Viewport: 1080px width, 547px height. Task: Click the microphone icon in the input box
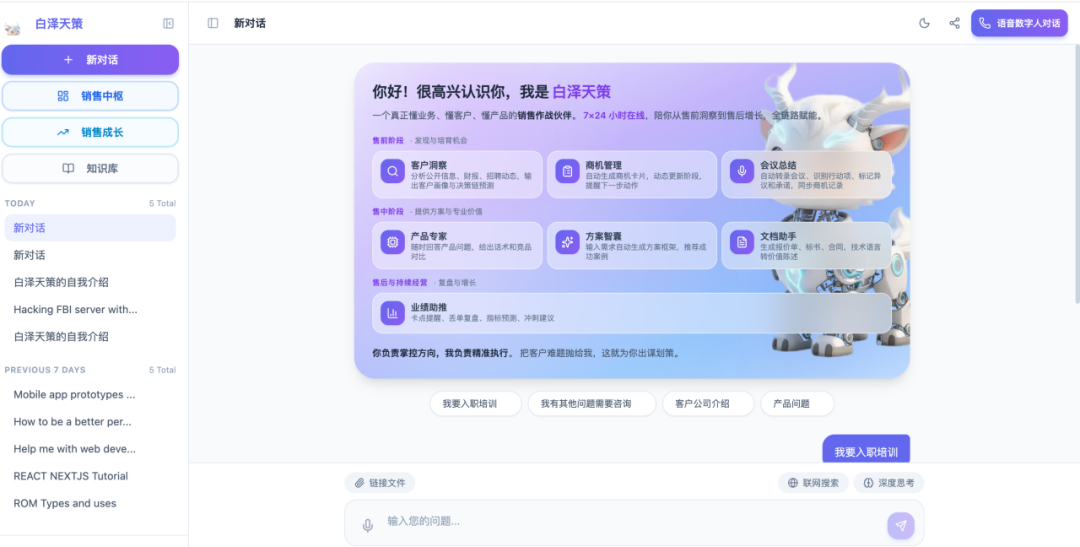tap(368, 526)
